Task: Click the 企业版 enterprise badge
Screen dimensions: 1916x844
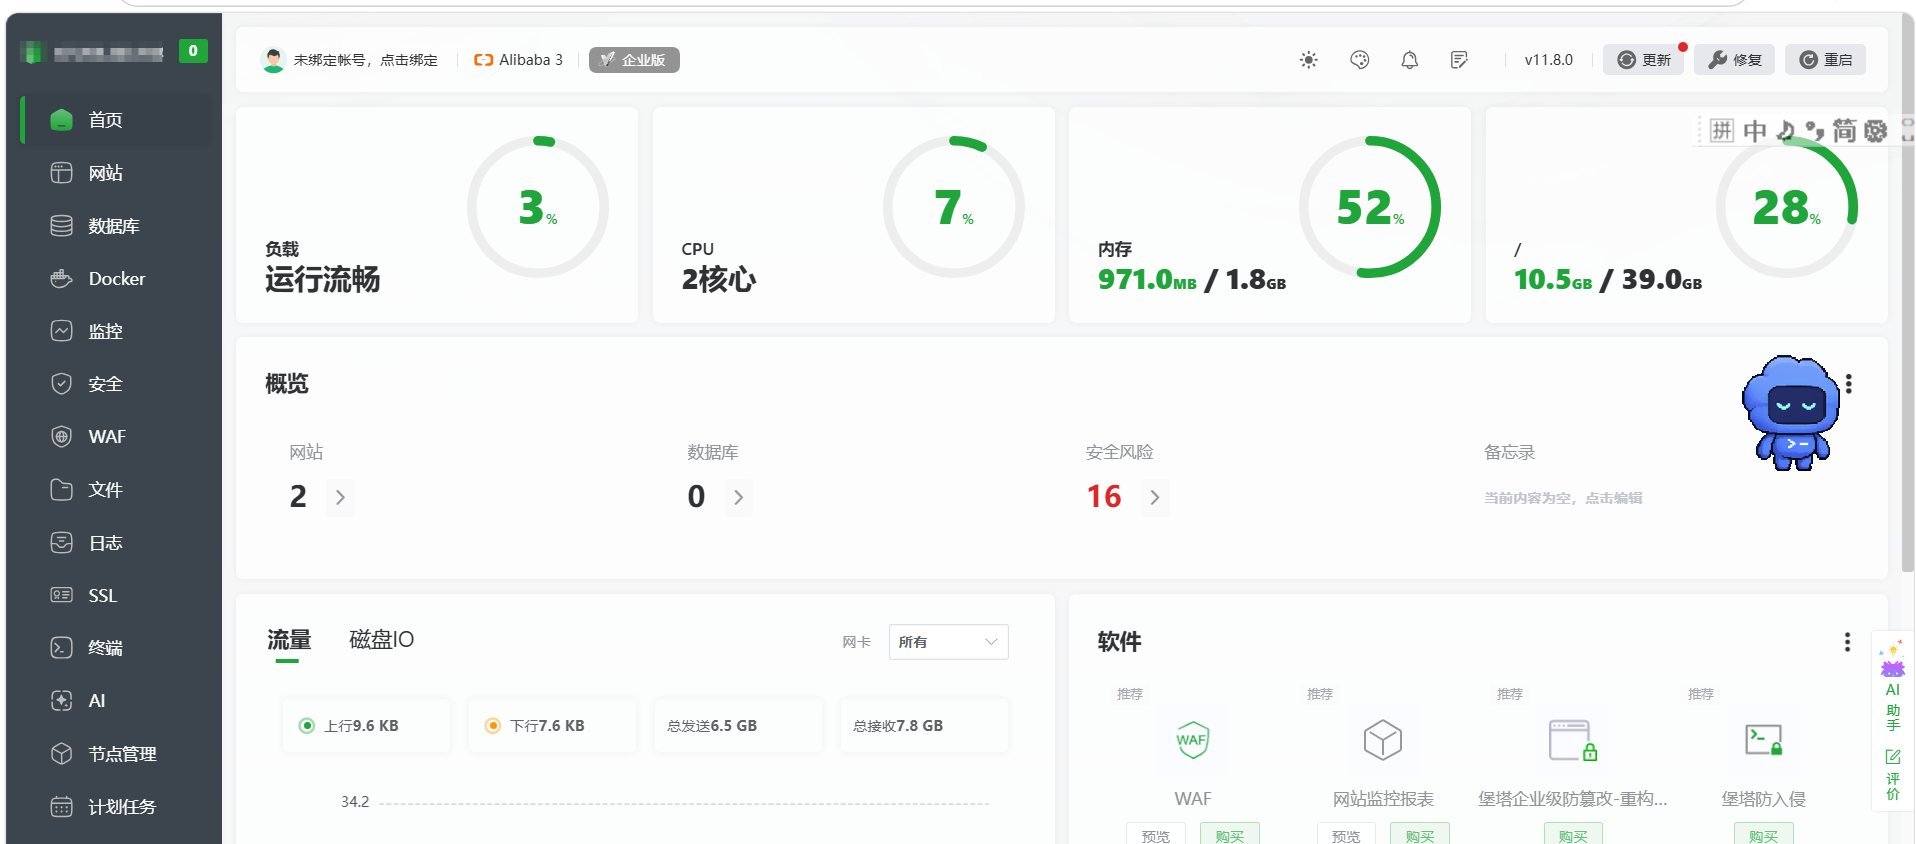Action: (634, 60)
